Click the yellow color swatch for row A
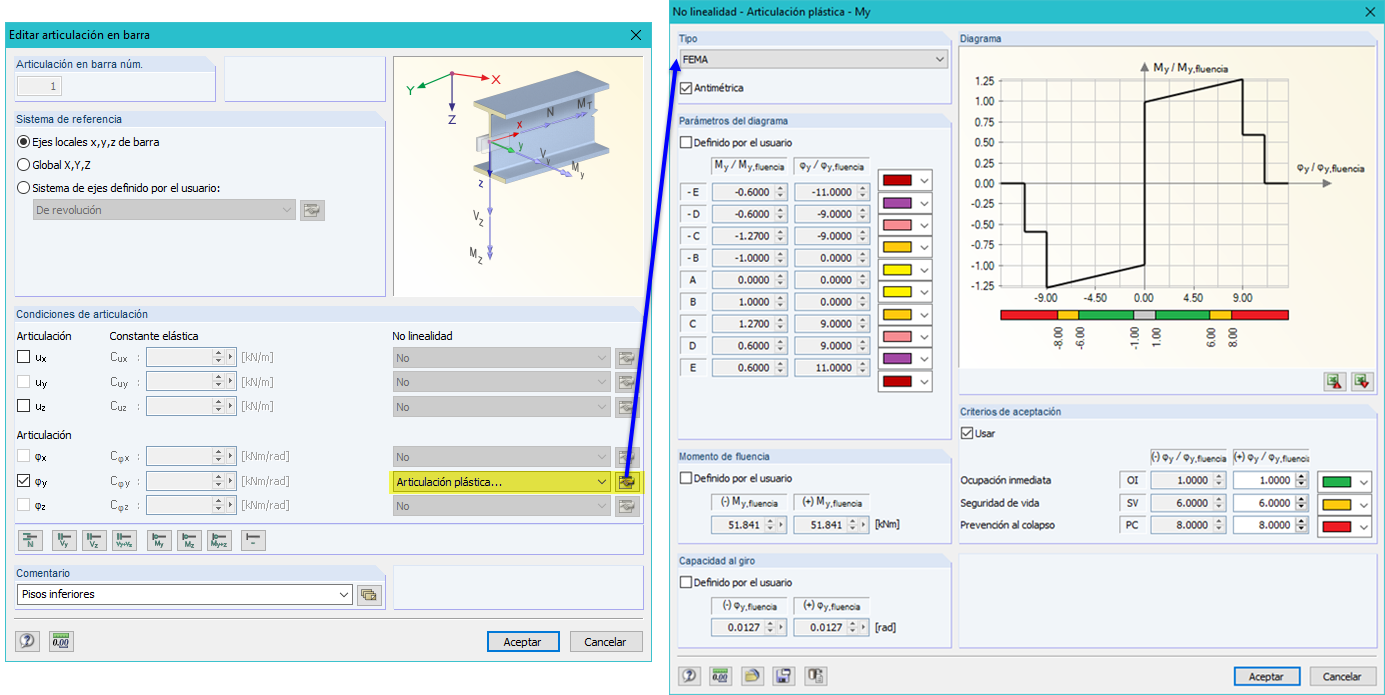This screenshot has height=695, width=1385. tap(897, 270)
